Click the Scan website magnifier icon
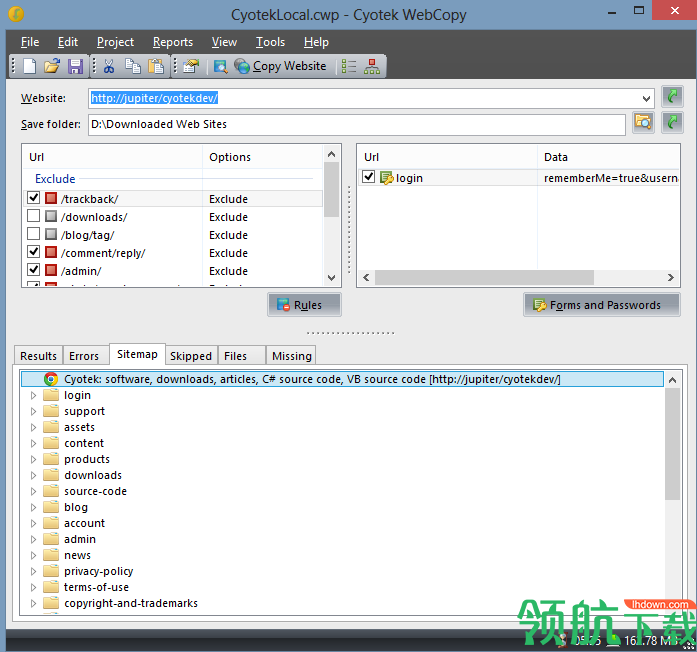This screenshot has height=652, width=697. (x=220, y=66)
